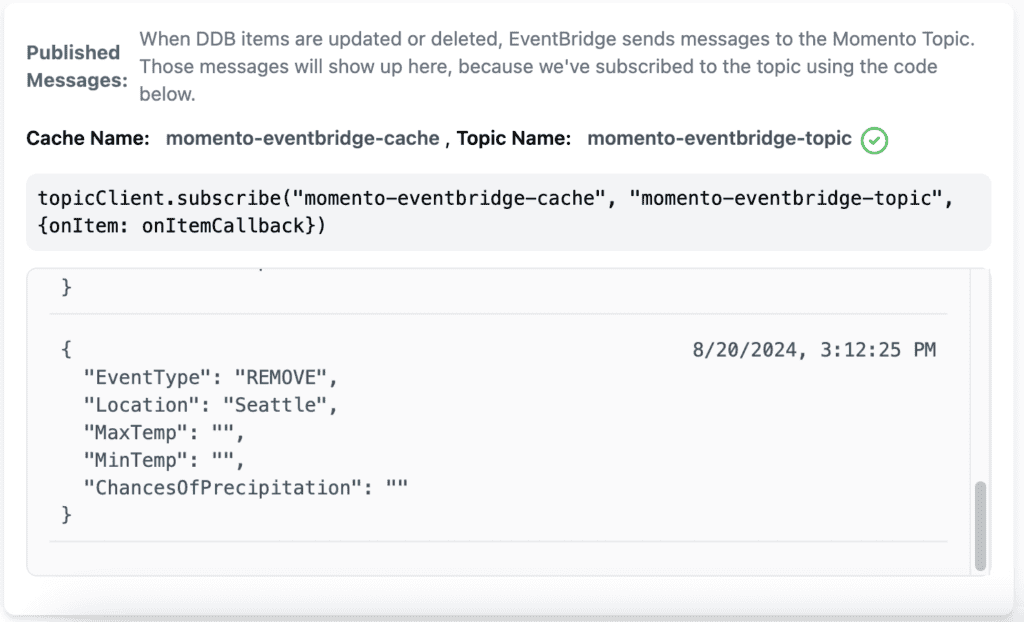Click the Cache Name label

coord(88,139)
